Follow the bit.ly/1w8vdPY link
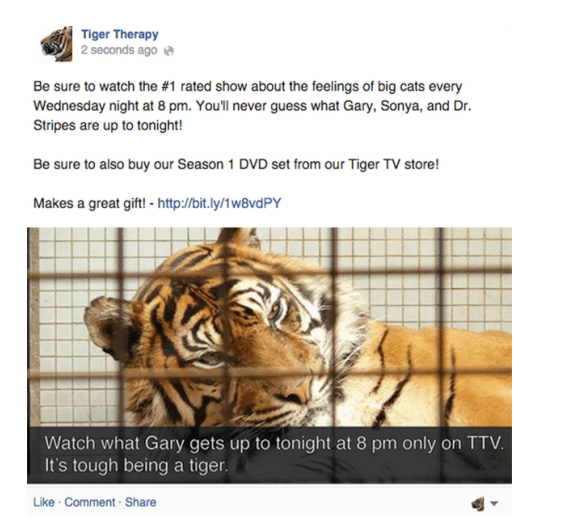The width and height of the screenshot is (578, 527). [x=219, y=203]
